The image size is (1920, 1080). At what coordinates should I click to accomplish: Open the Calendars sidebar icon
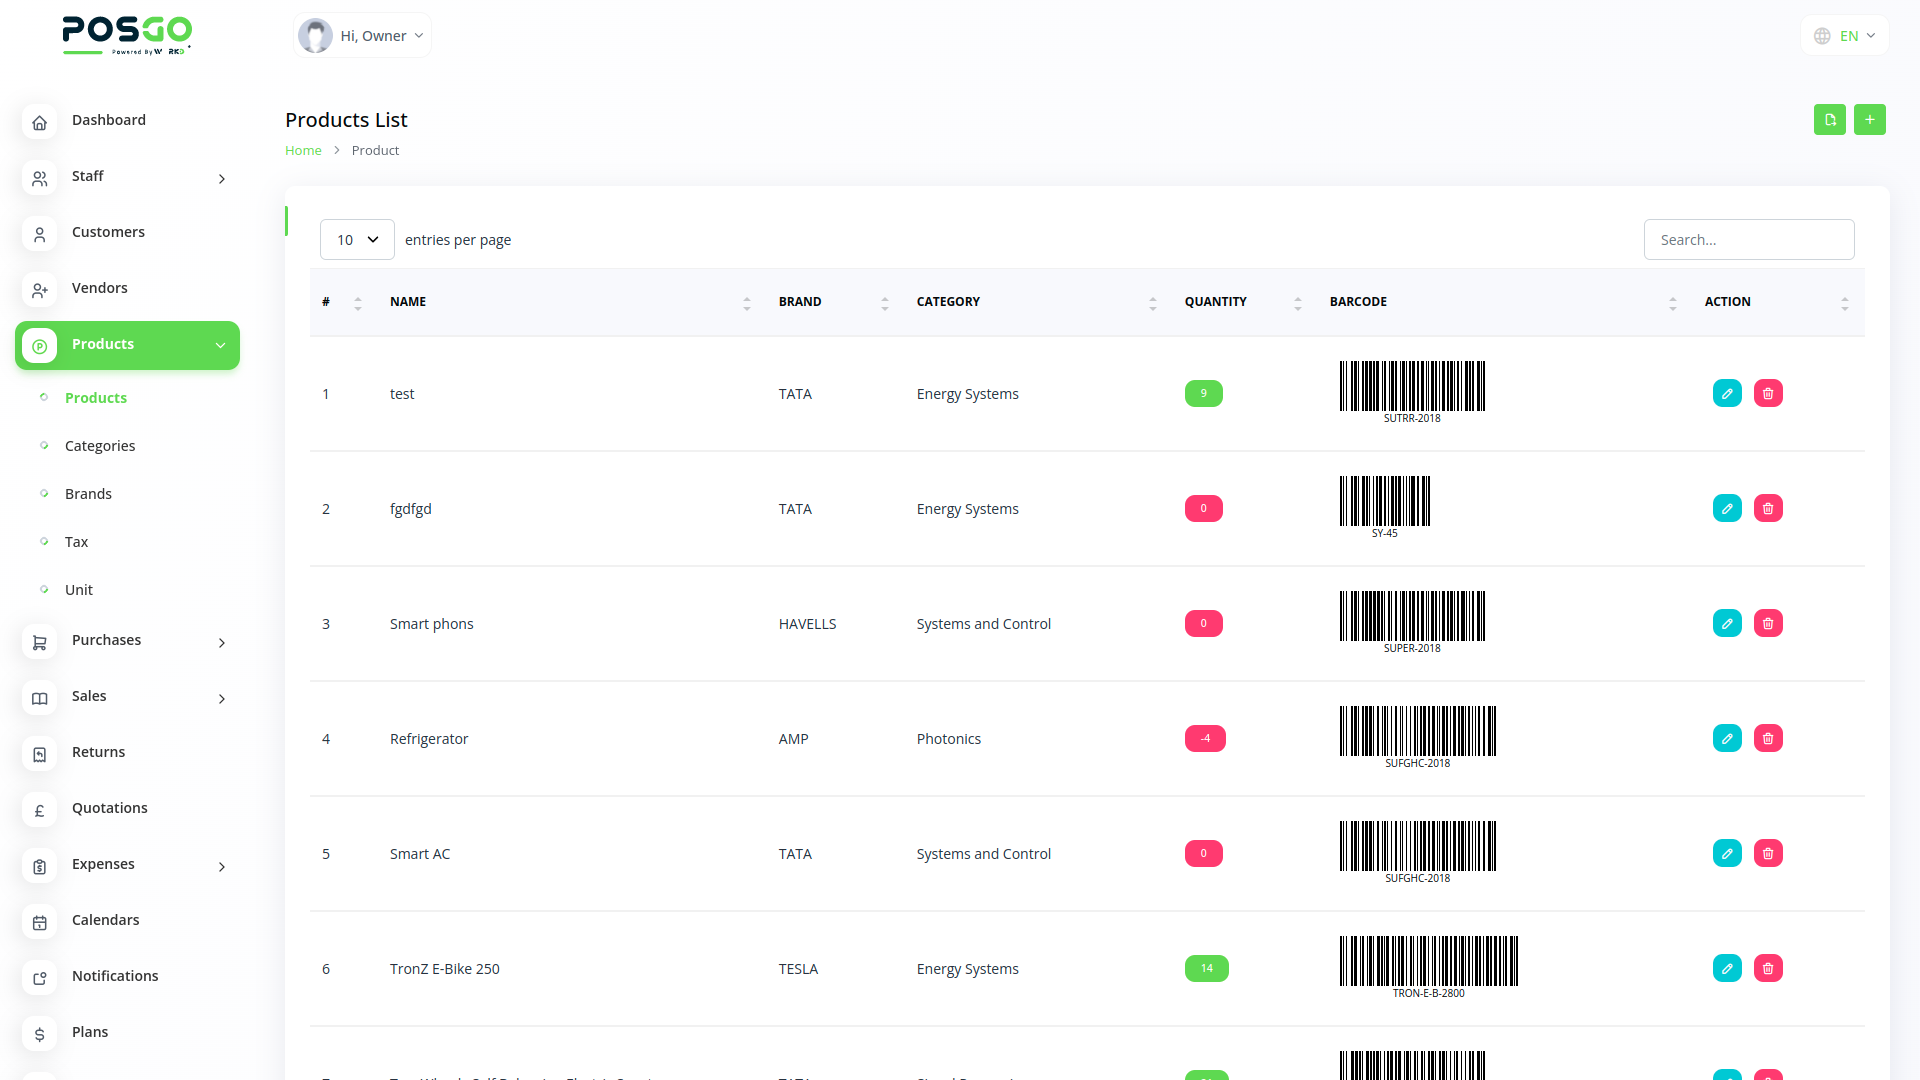pos(40,922)
